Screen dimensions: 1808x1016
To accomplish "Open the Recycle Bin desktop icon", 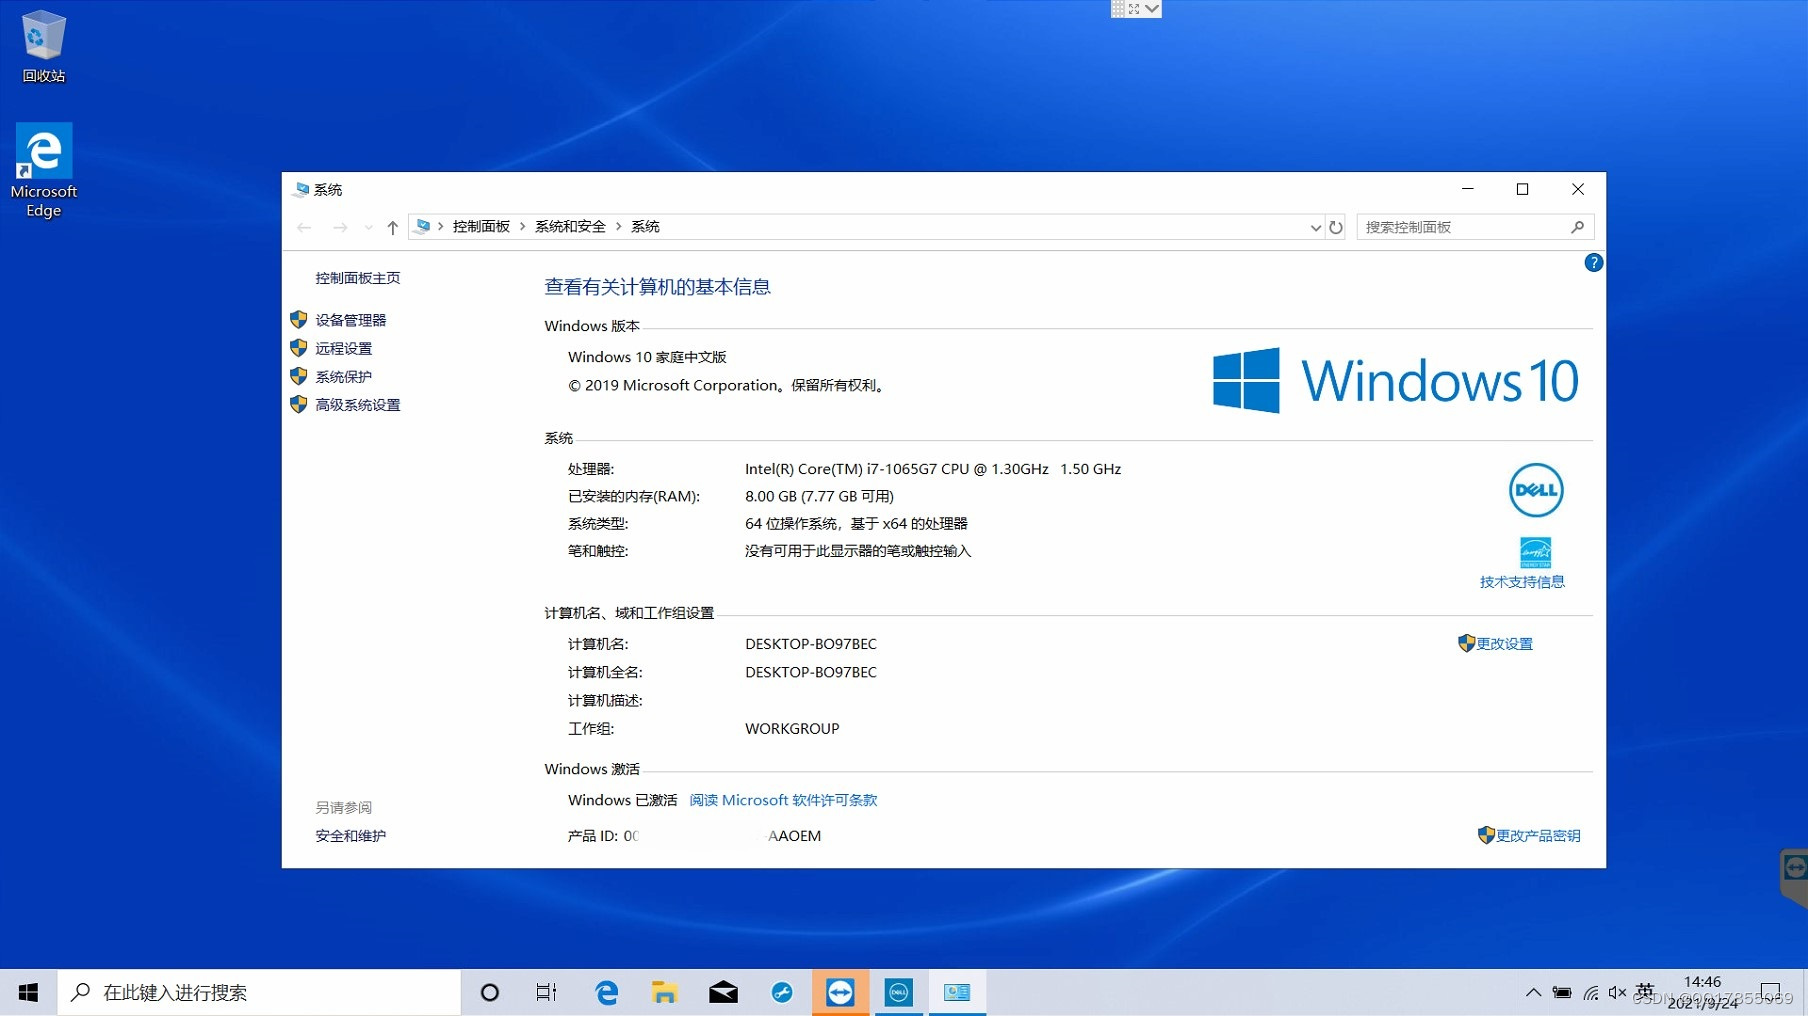I will [x=43, y=46].
